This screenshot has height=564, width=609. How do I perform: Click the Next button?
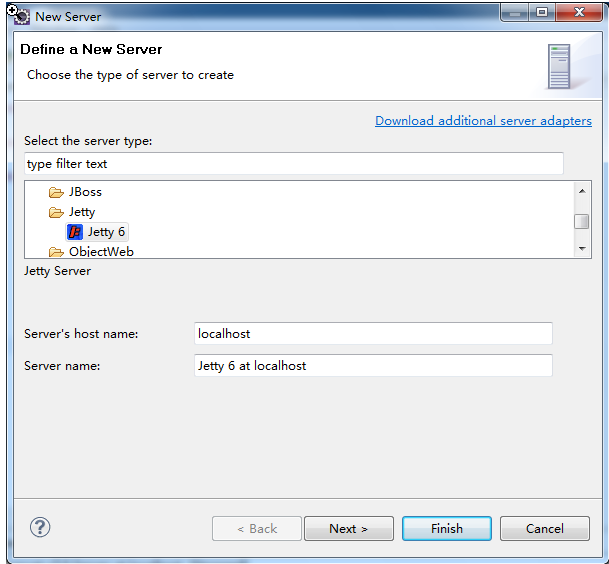tap(349, 528)
